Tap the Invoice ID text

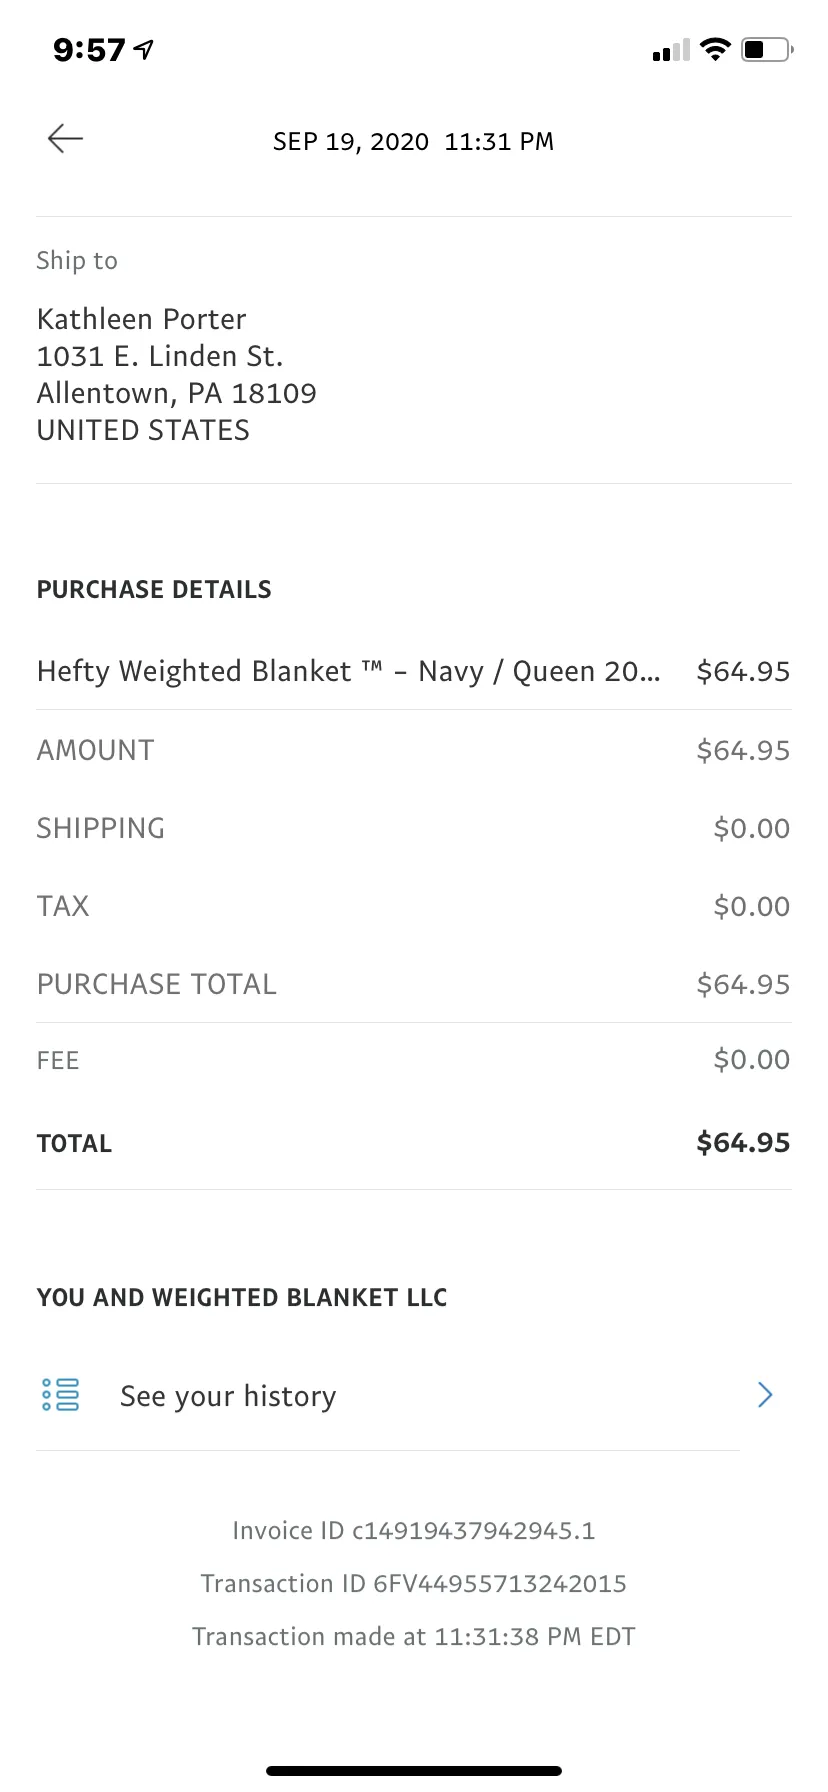414,1530
